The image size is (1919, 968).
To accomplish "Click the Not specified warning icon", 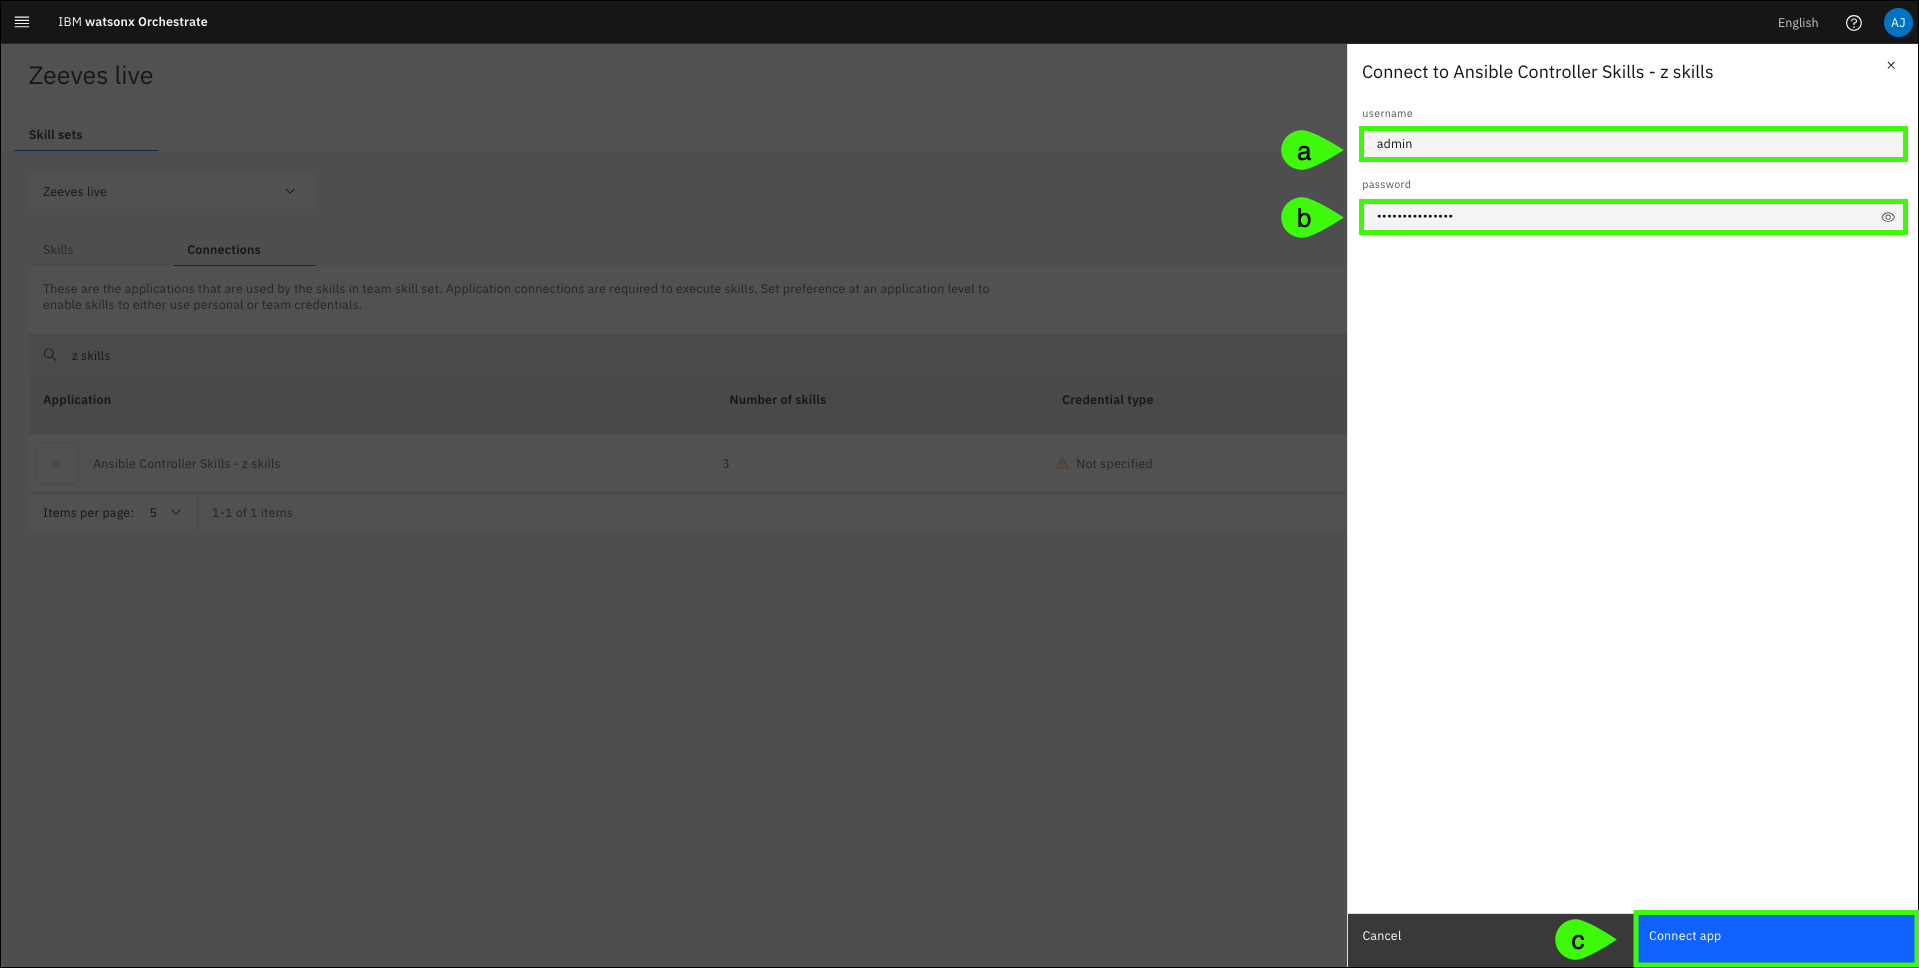I will tap(1062, 464).
